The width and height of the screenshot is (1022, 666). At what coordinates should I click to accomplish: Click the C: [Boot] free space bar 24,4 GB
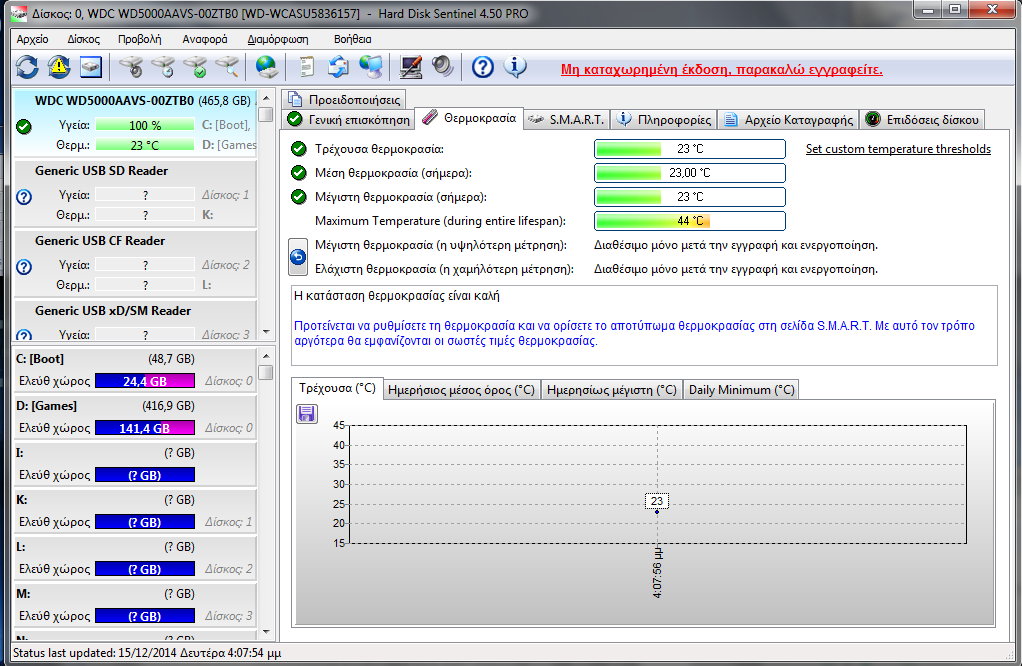pos(145,381)
